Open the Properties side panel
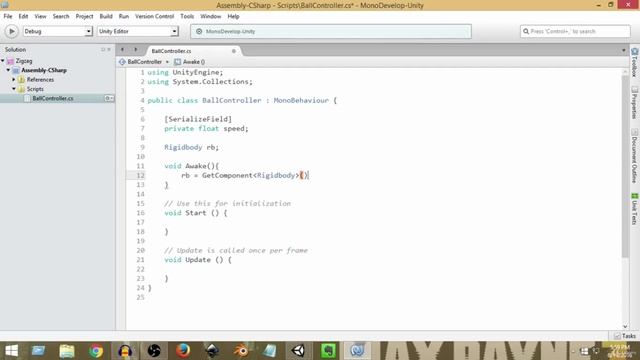Image resolution: width=640 pixels, height=360 pixels. pyautogui.click(x=635, y=103)
